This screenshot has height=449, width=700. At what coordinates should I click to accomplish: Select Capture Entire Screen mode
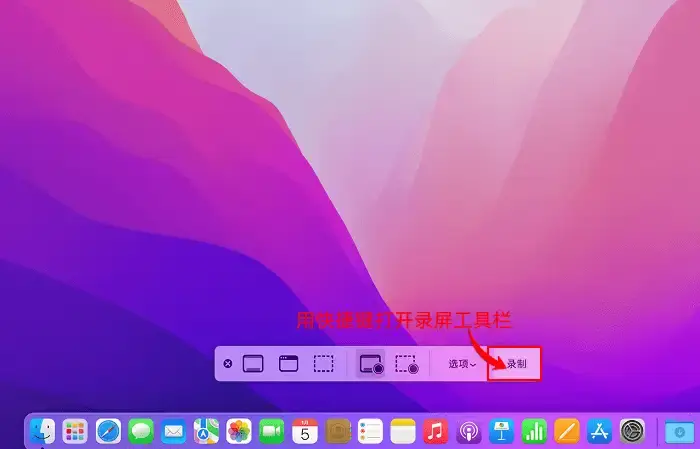point(253,364)
